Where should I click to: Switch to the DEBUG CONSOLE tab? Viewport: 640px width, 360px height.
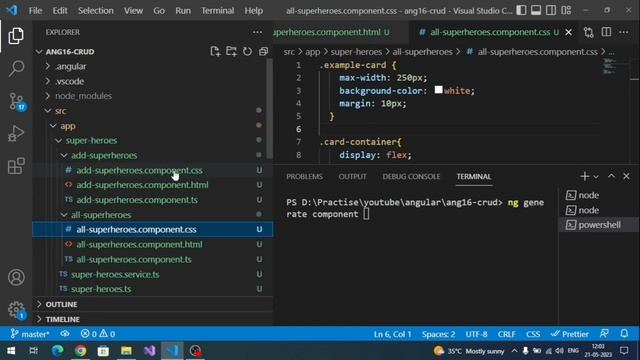tap(411, 176)
